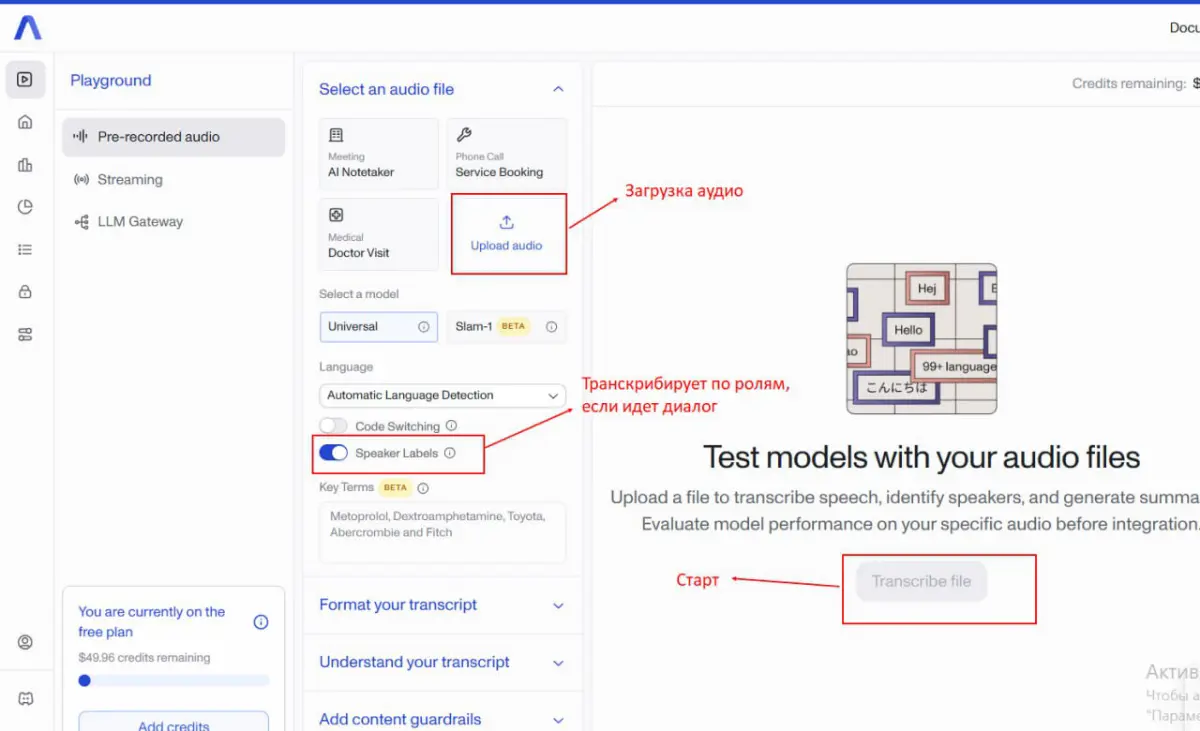Click info icon beside free plan notice
The height and width of the screenshot is (731, 1200).
click(261, 622)
